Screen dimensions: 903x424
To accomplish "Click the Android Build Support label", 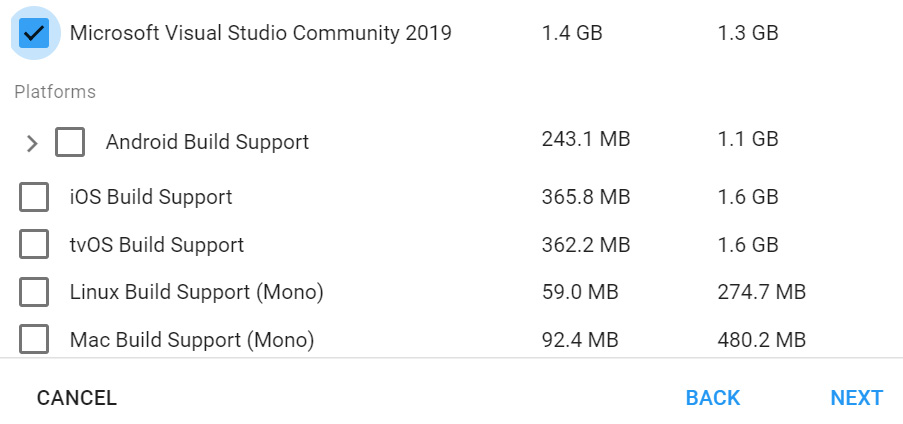I will click(207, 142).
